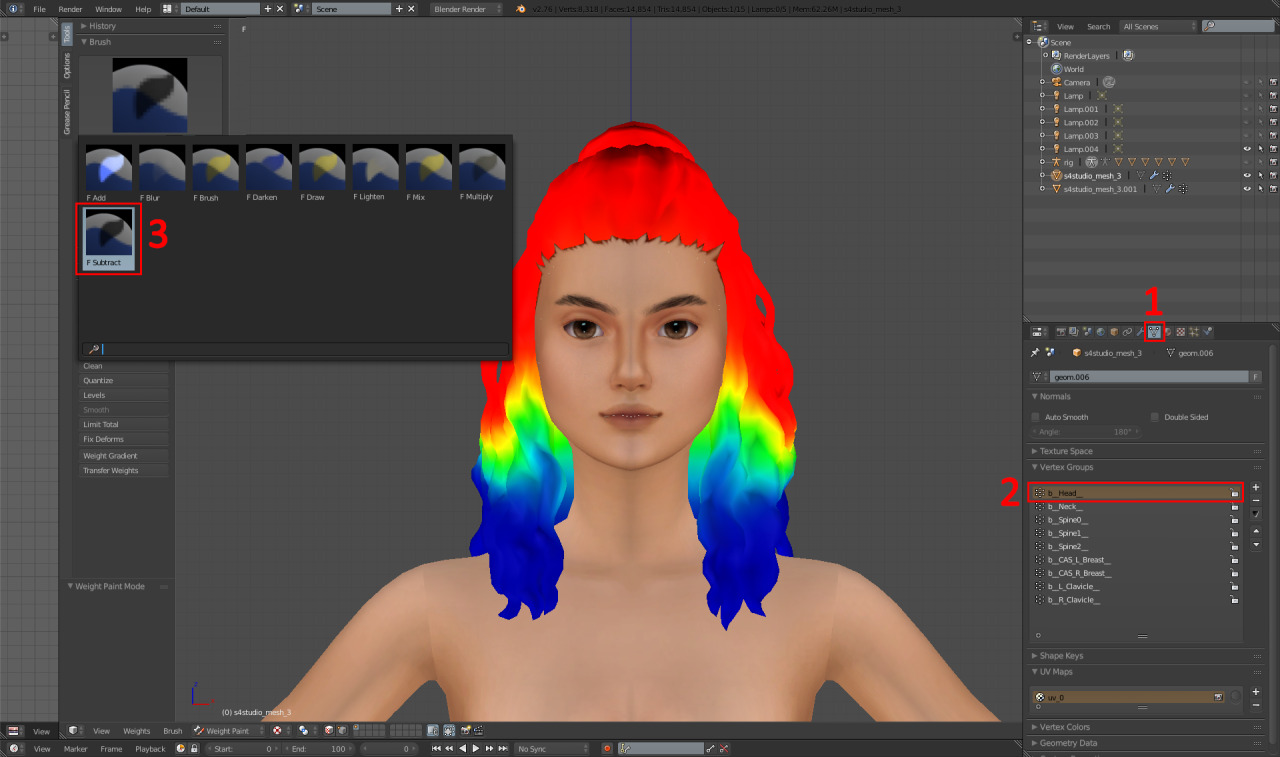Remove the selected vertex group with minus

(x=1256, y=500)
